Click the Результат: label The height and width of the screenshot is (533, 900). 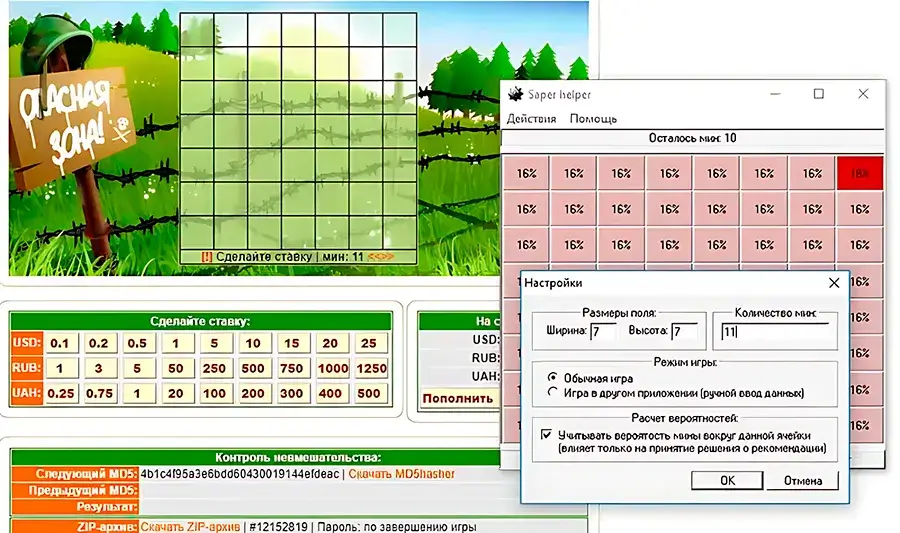coord(107,507)
